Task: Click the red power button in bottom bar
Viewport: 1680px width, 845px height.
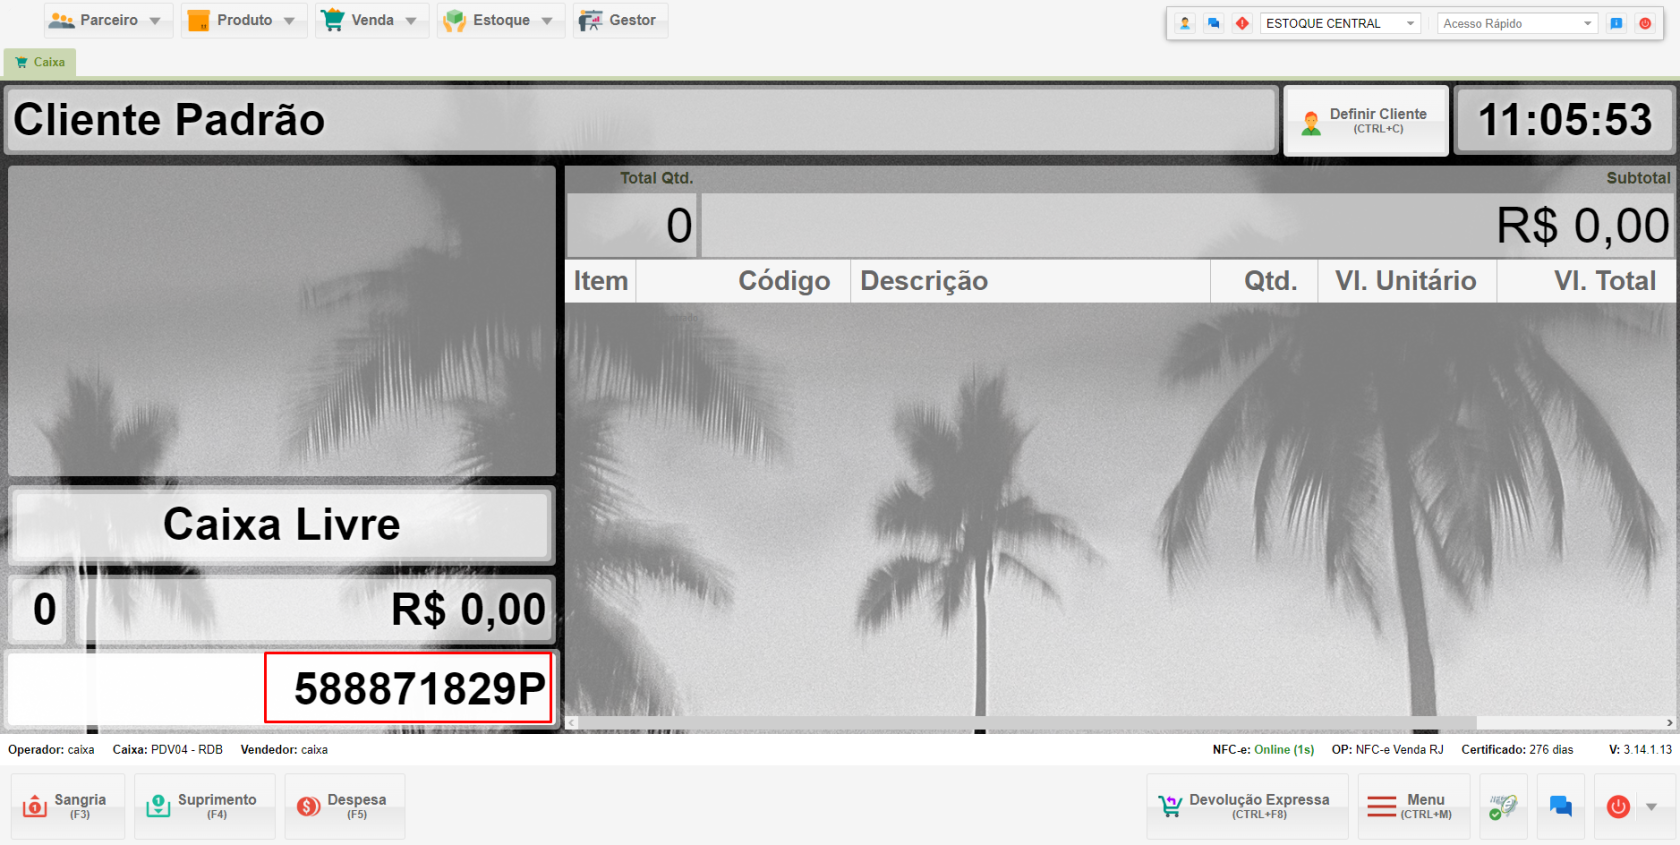Action: tap(1618, 806)
